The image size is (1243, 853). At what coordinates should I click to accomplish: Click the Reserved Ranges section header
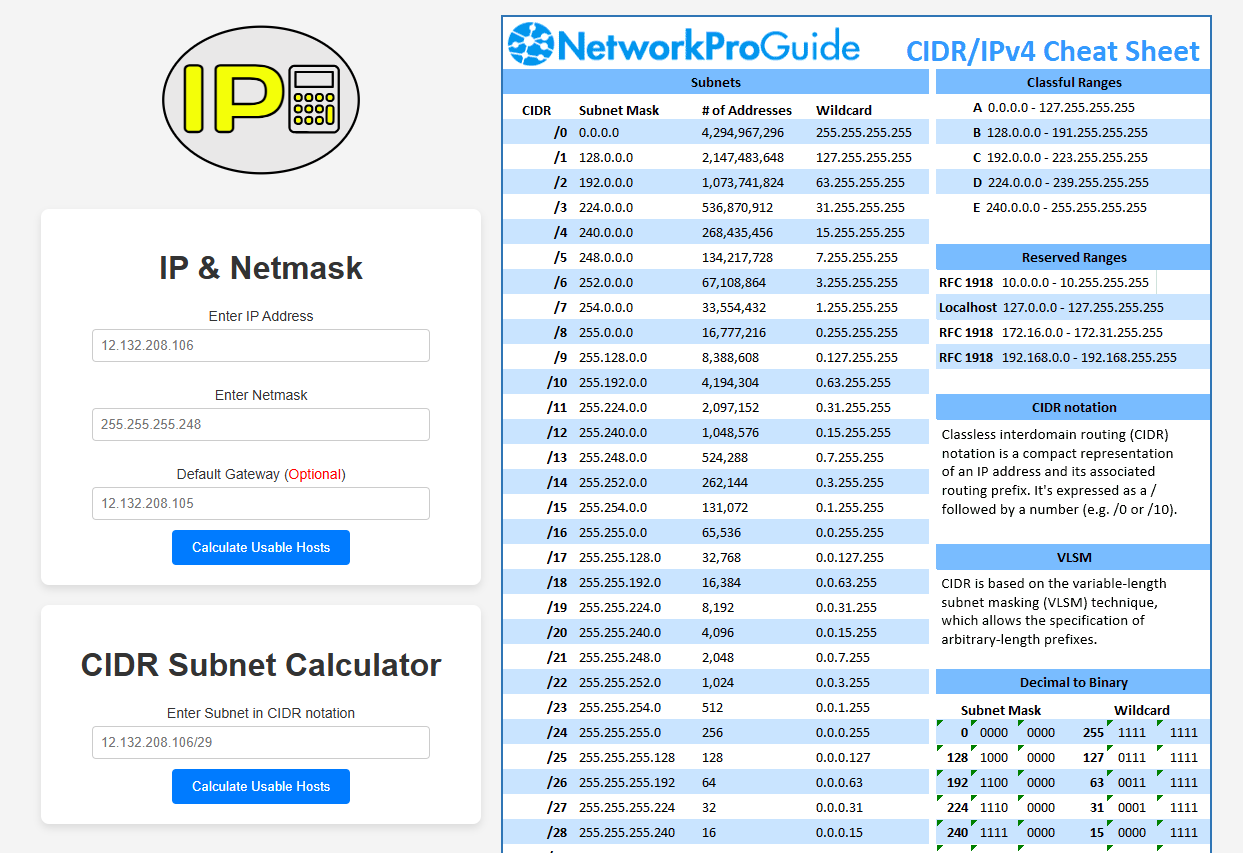point(1074,257)
